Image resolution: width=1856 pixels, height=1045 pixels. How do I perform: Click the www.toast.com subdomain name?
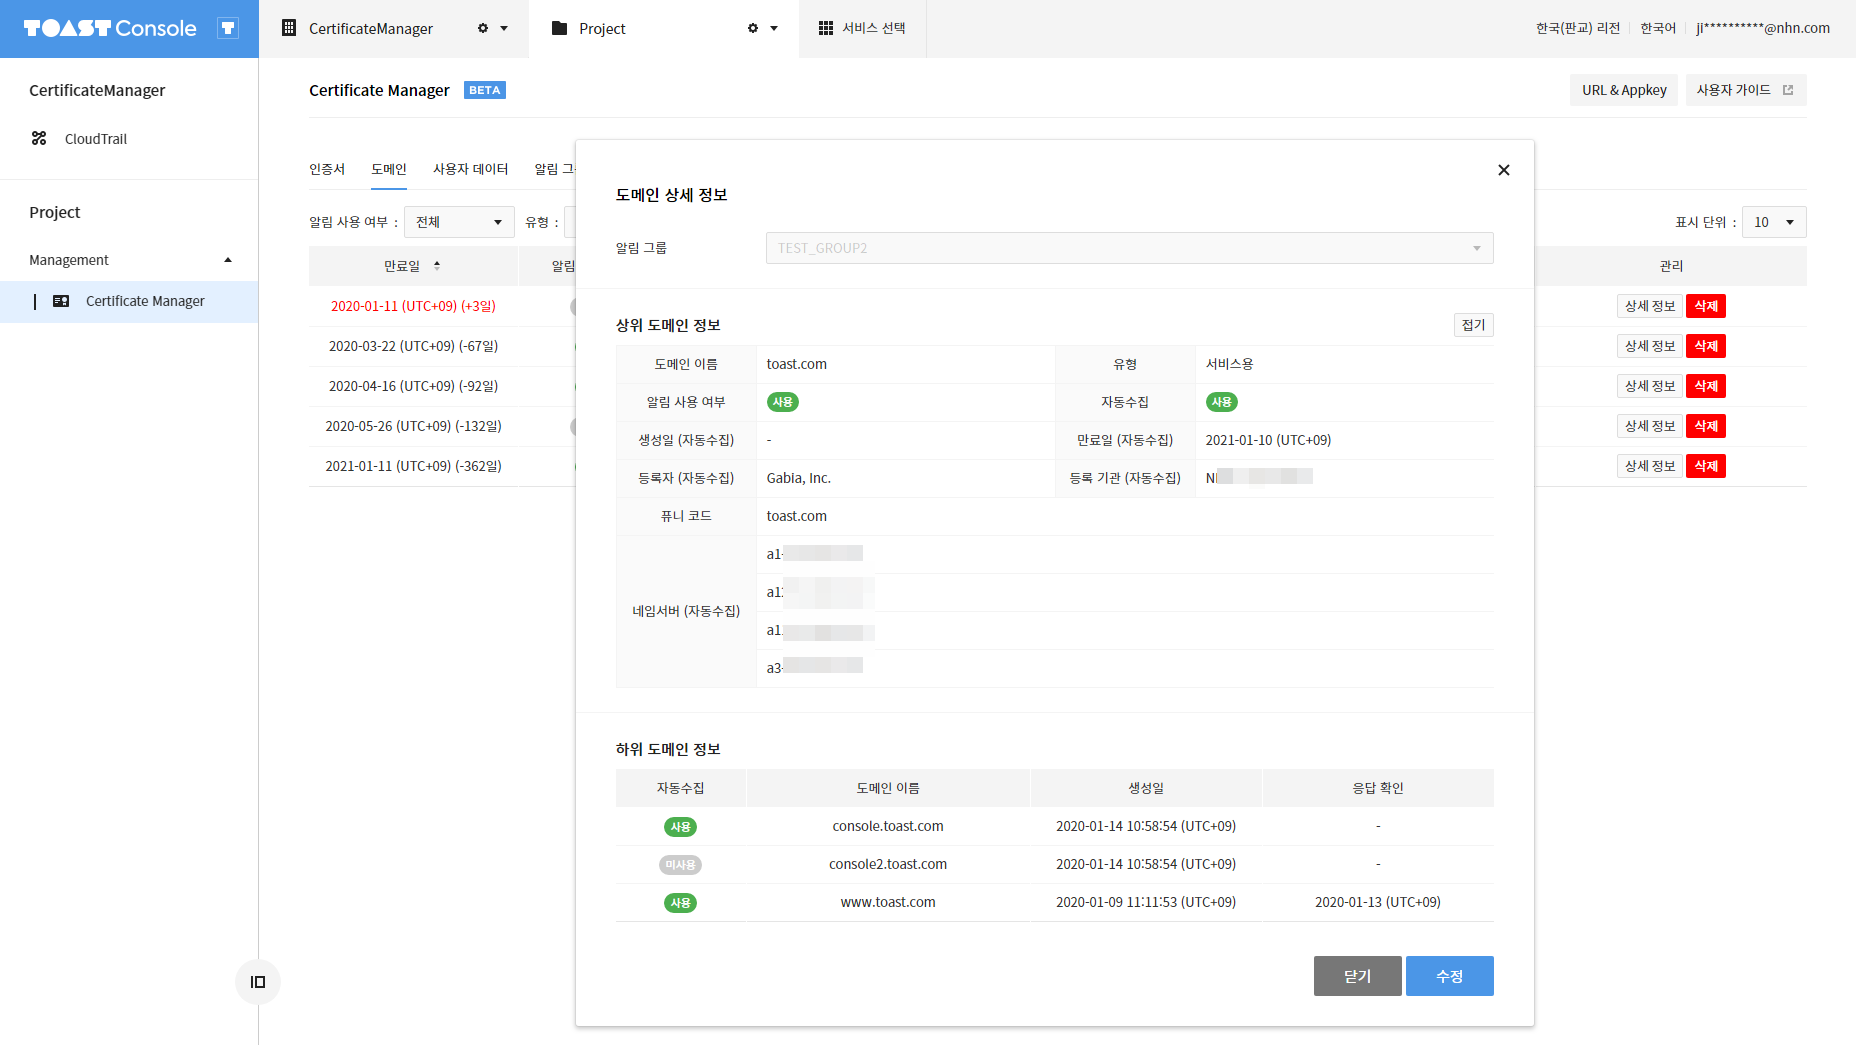[x=888, y=902]
